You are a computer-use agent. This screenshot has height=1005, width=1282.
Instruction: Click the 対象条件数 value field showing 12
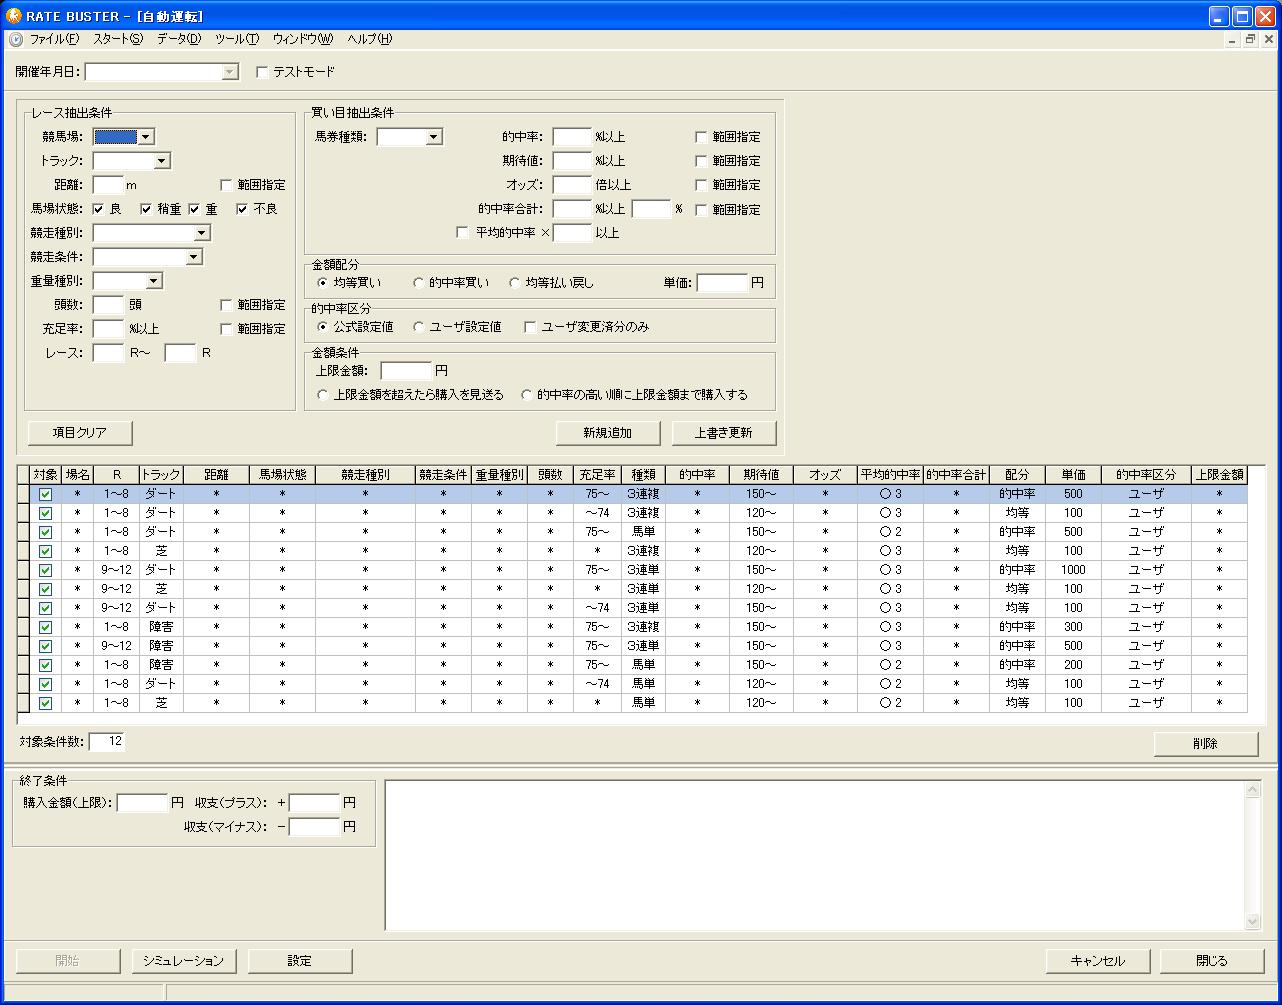pos(107,741)
